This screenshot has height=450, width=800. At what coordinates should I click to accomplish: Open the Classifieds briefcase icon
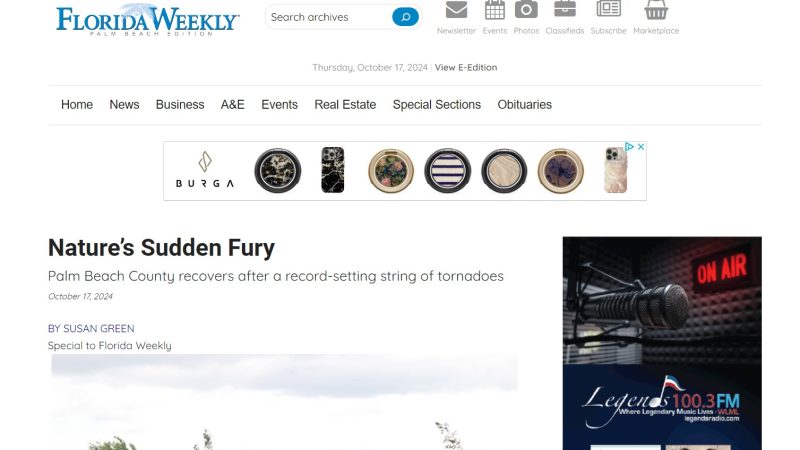565,9
